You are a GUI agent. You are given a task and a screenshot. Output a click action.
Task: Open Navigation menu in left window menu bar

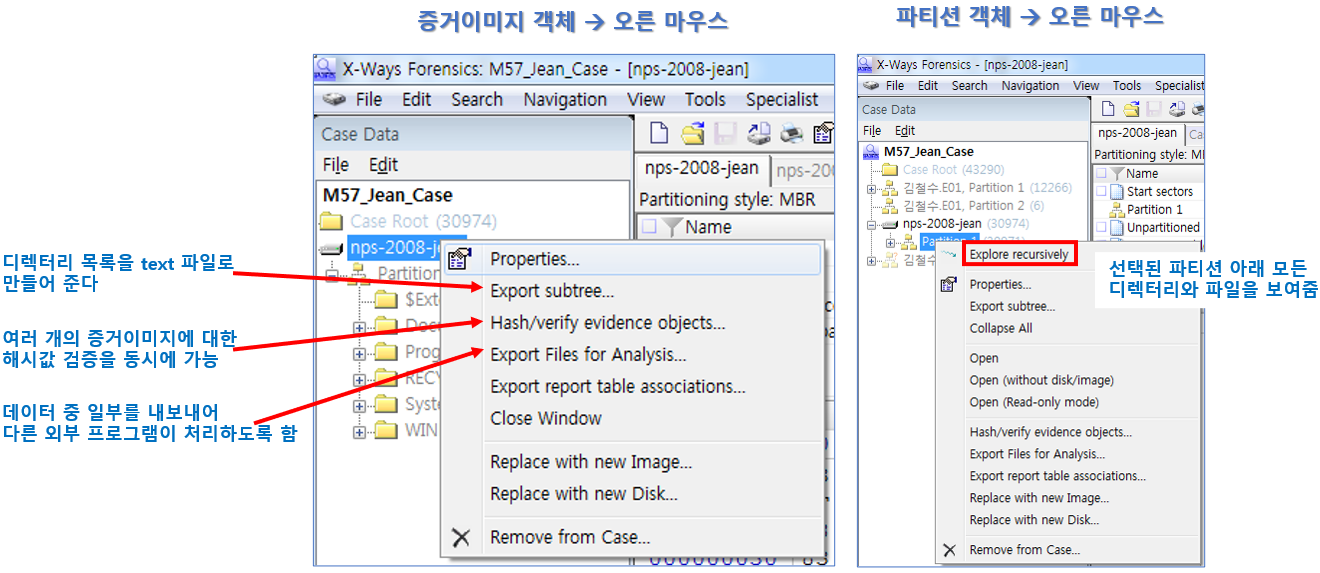coord(565,99)
